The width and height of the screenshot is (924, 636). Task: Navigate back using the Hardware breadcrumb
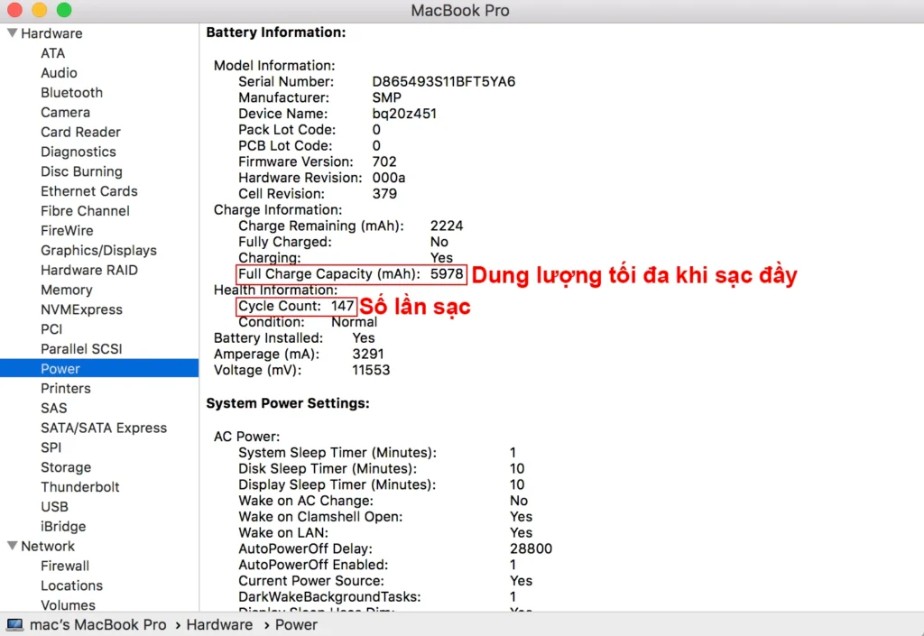[x=218, y=624]
